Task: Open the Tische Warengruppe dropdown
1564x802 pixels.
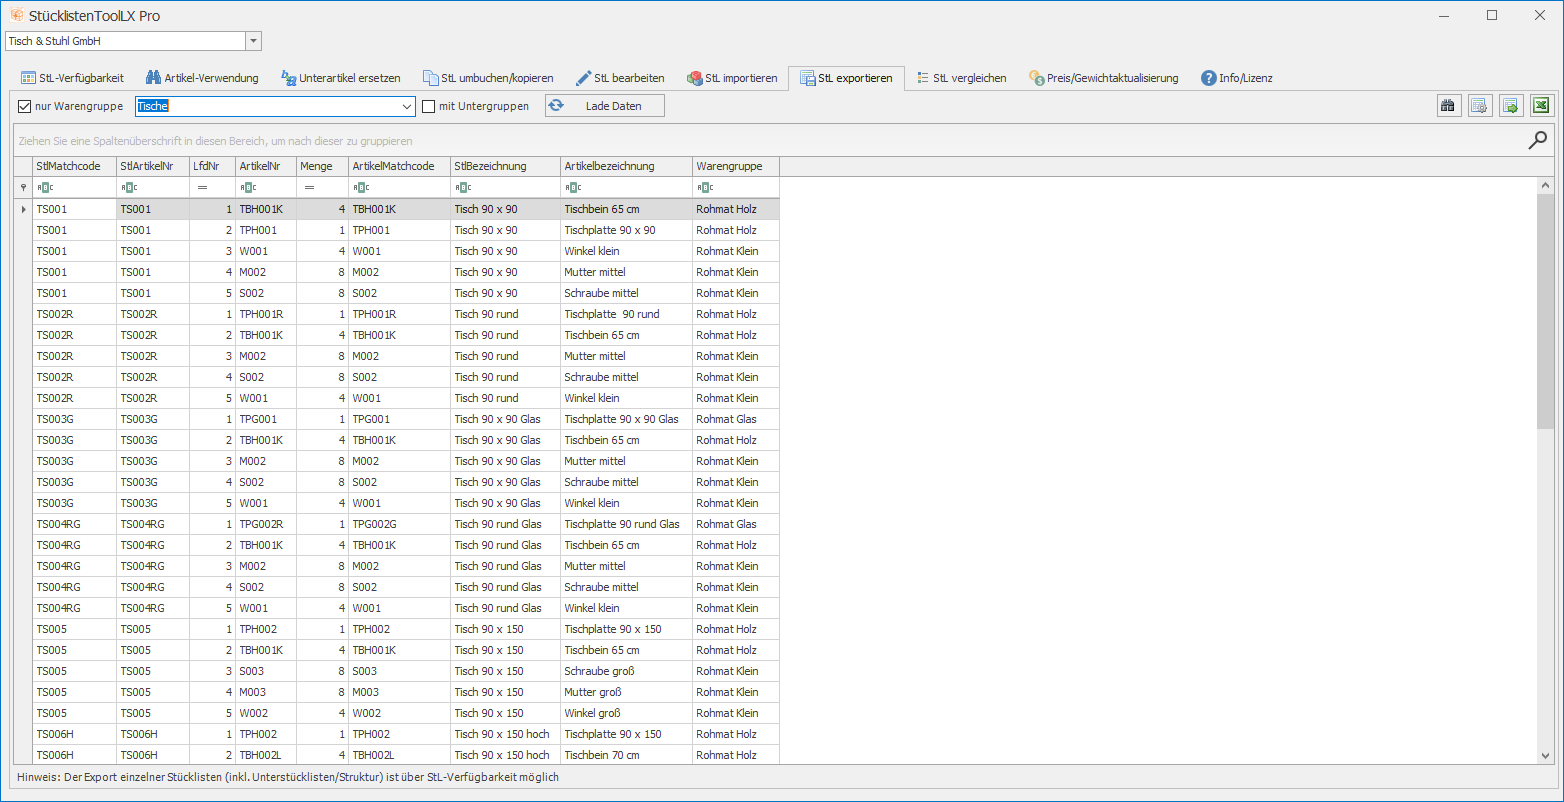Action: 407,106
